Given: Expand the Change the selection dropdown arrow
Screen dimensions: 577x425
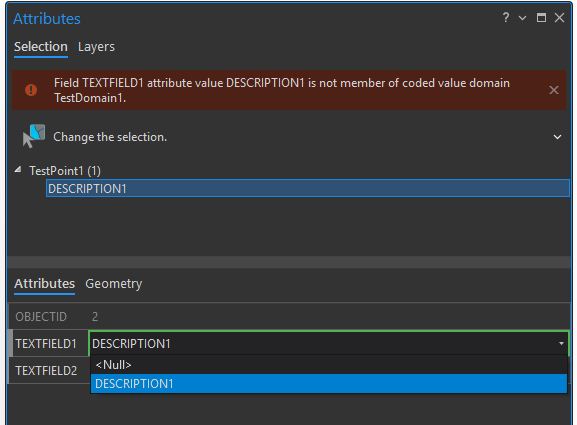Looking at the screenshot, I should click(557, 137).
